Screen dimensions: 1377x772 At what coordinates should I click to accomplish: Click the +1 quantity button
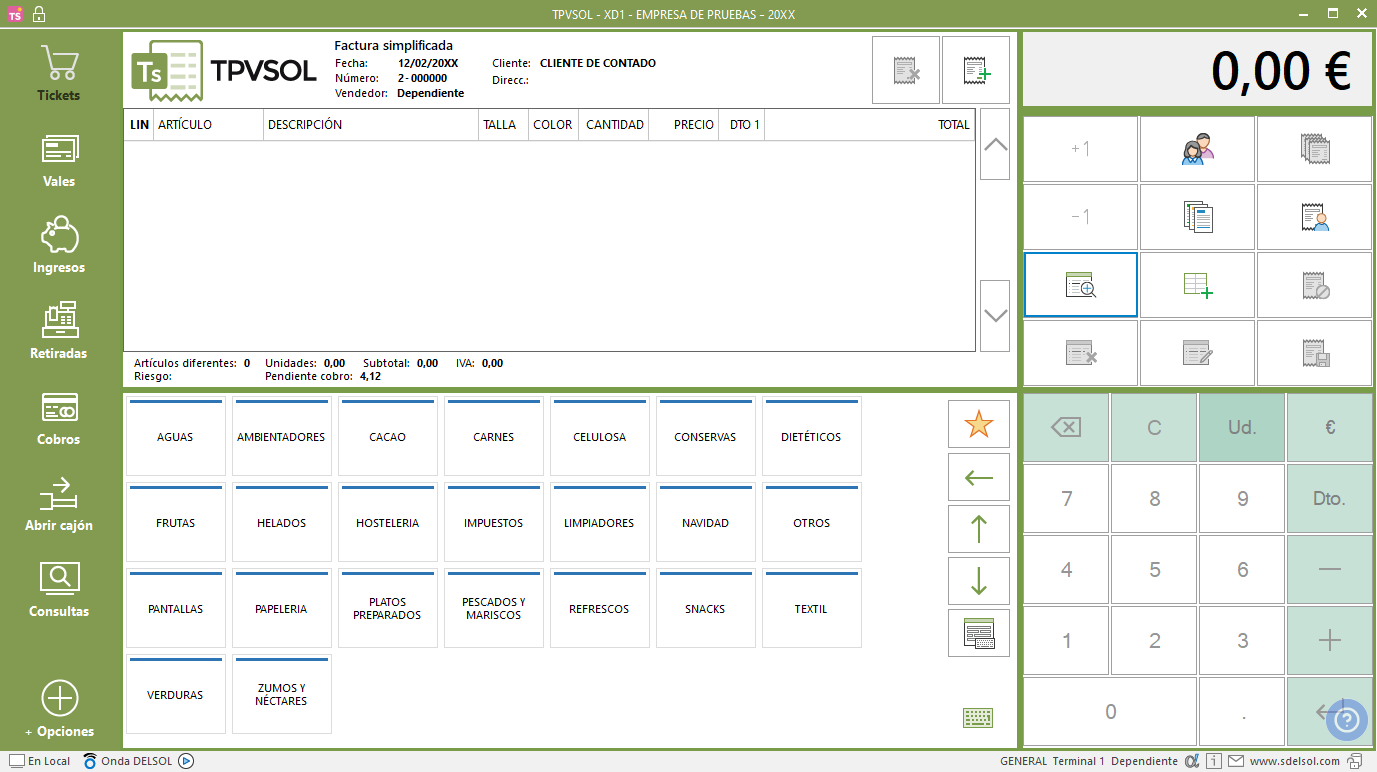click(1081, 149)
